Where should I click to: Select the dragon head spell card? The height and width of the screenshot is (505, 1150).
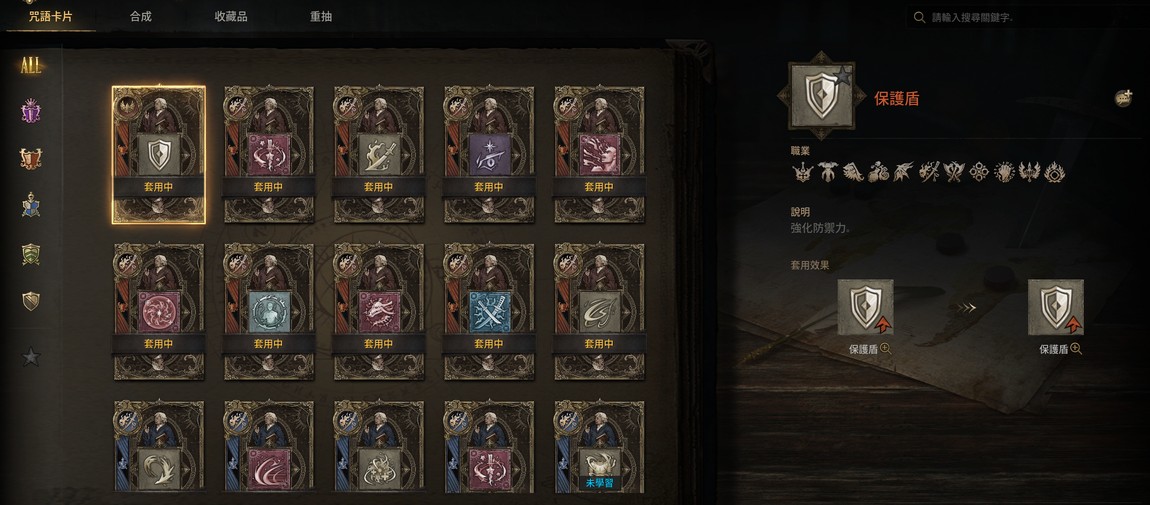coord(379,312)
